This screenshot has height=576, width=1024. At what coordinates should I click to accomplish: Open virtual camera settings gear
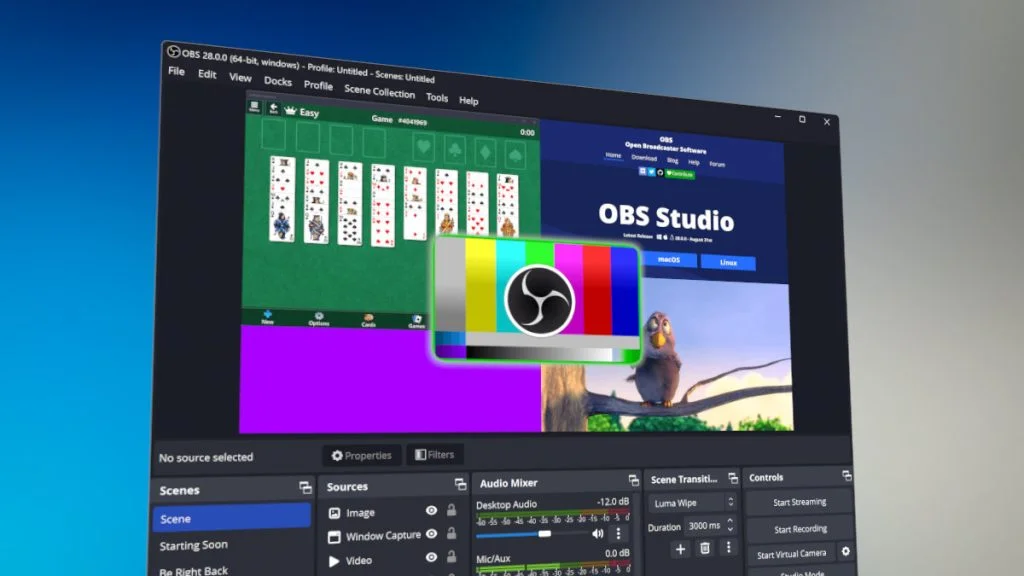(846, 551)
